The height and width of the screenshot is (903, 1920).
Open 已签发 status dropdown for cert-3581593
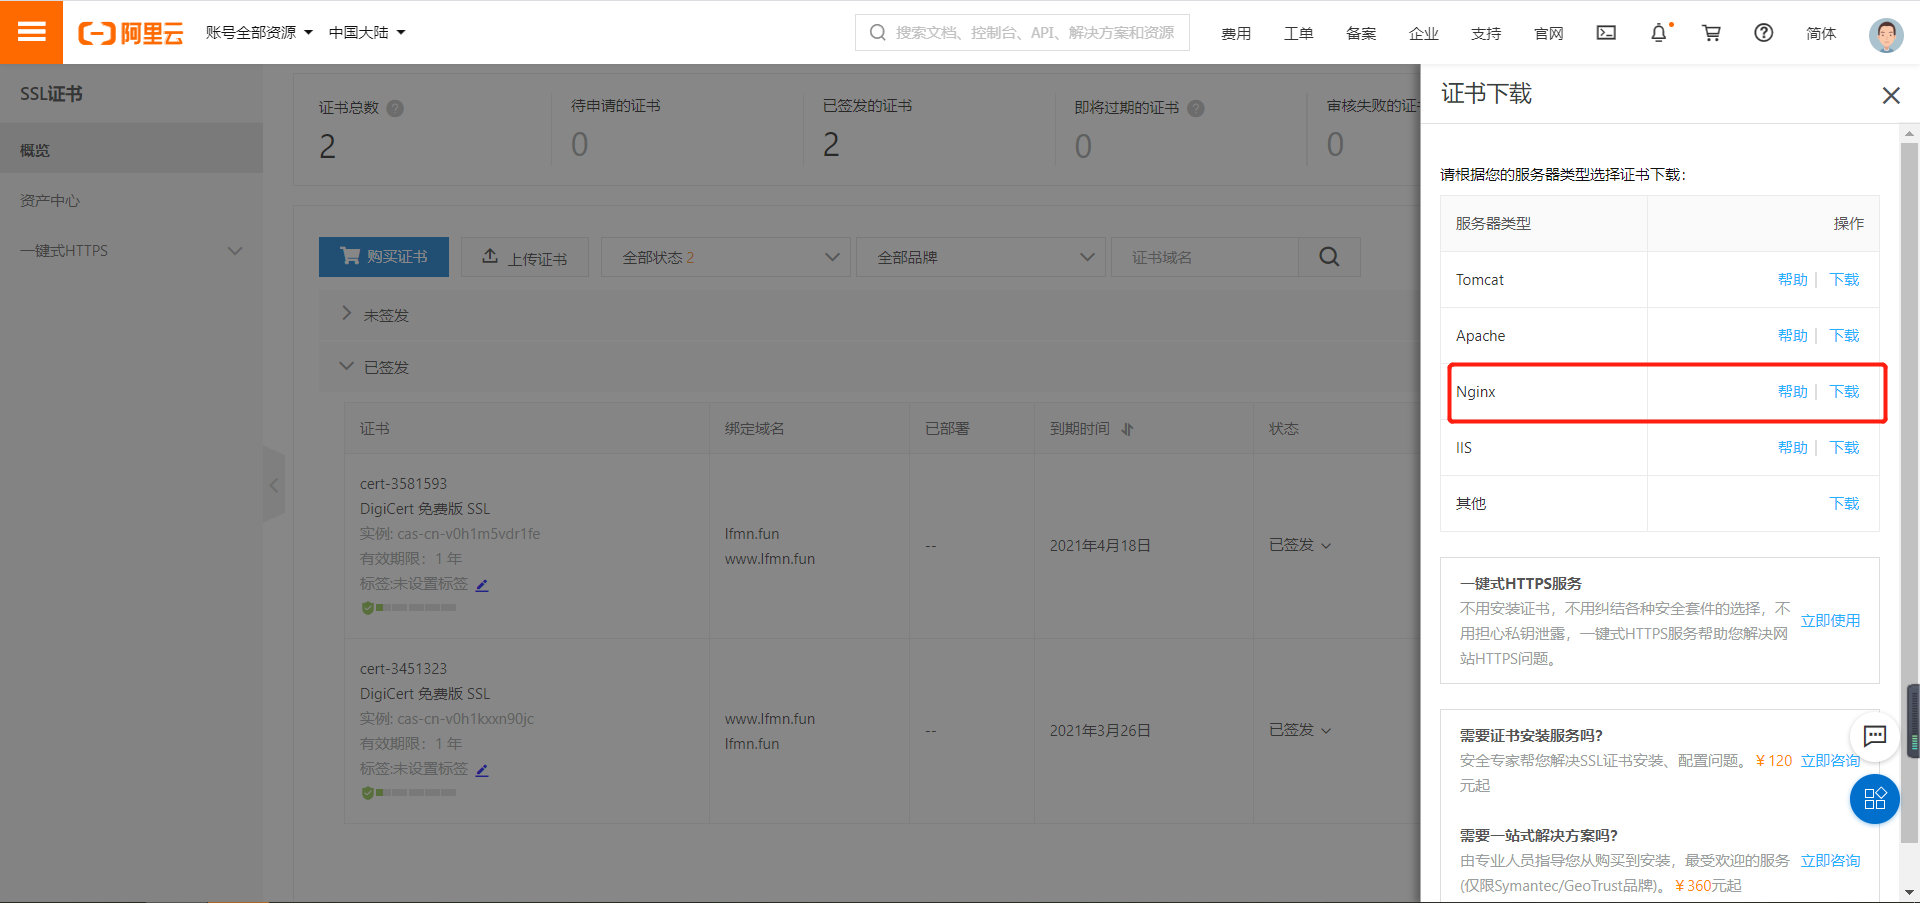point(1300,545)
